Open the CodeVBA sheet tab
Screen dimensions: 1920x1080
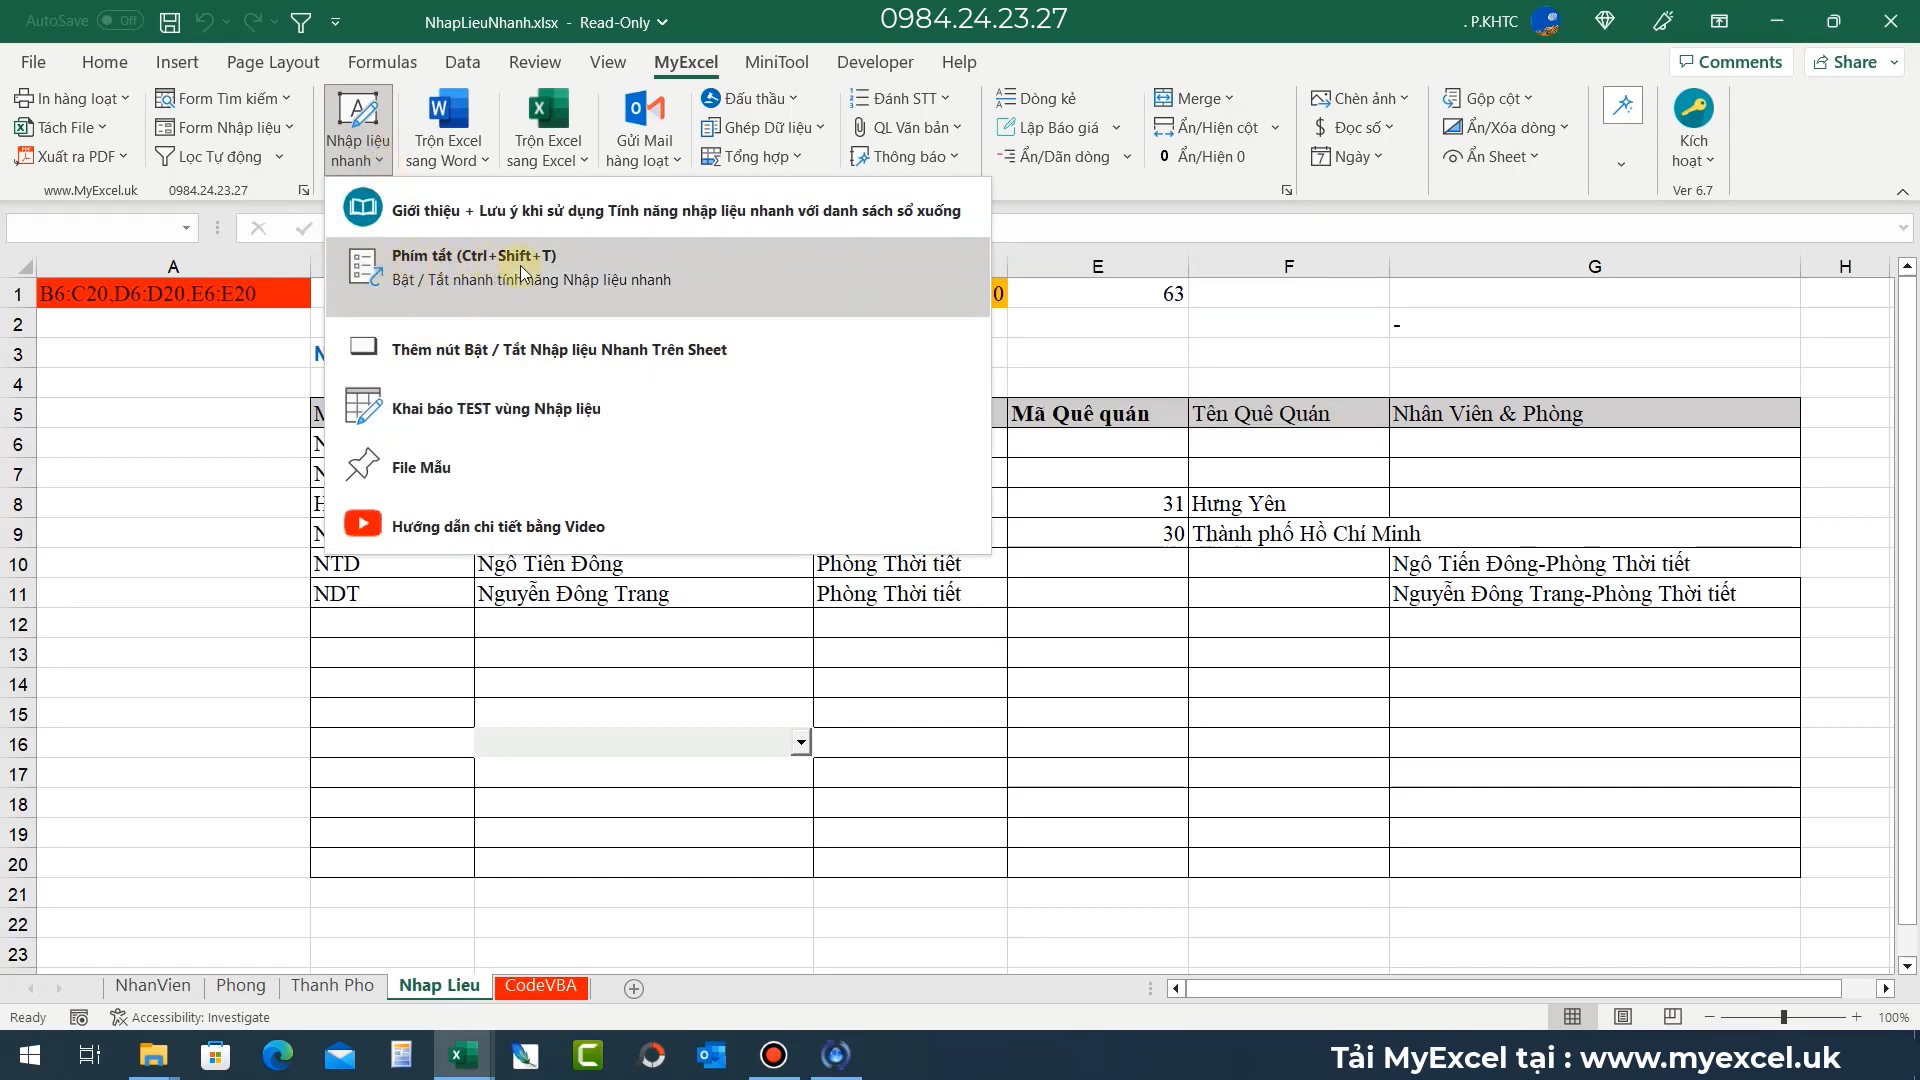540,987
